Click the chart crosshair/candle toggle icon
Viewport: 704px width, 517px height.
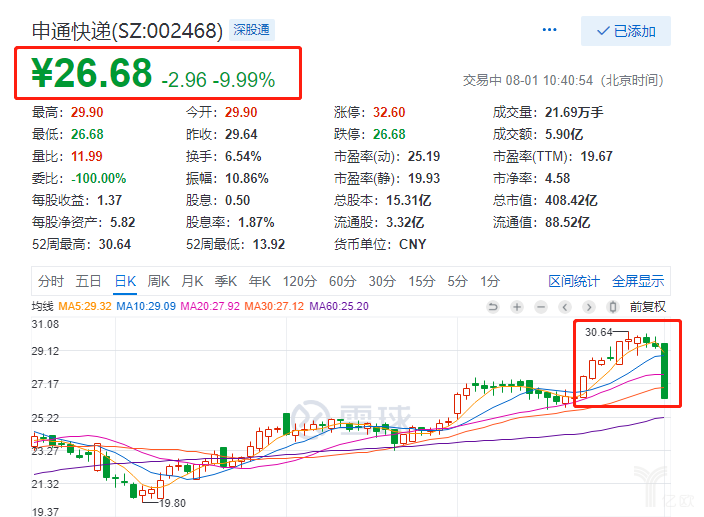pyautogui.click(x=612, y=307)
